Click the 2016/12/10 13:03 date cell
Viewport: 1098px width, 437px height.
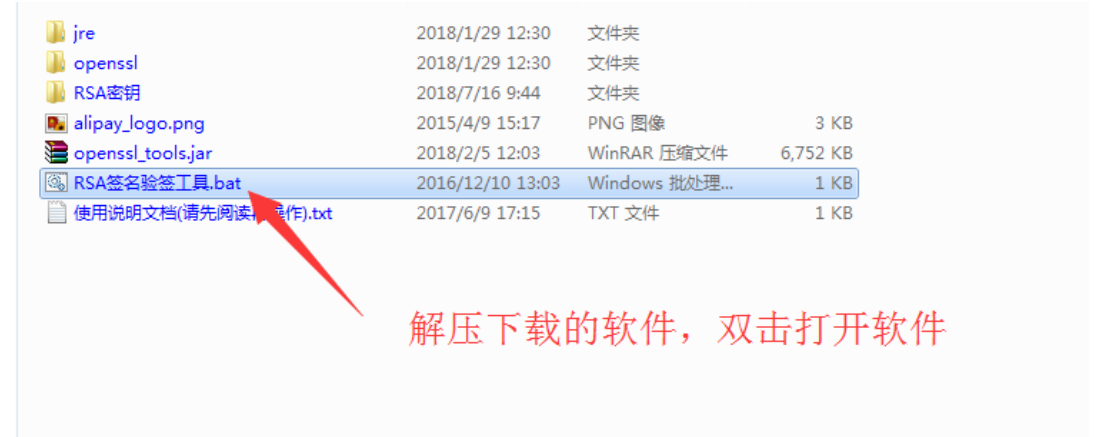point(488,183)
